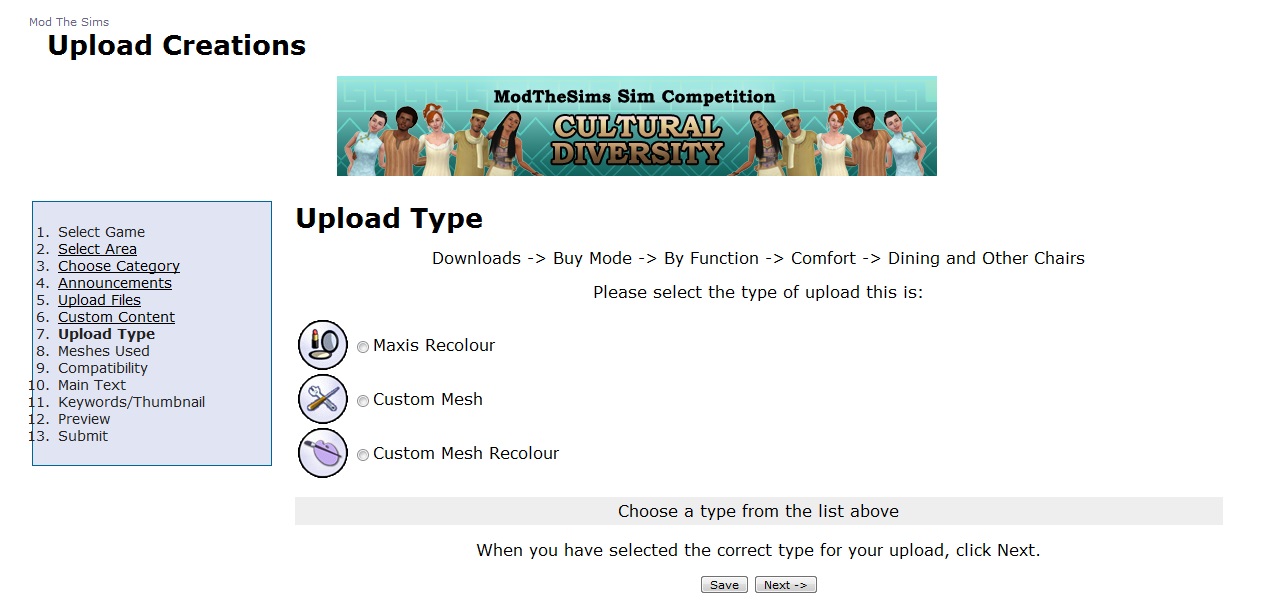The image size is (1274, 607).
Task: Click the Custom Mesh tools icon
Action: (x=322, y=399)
